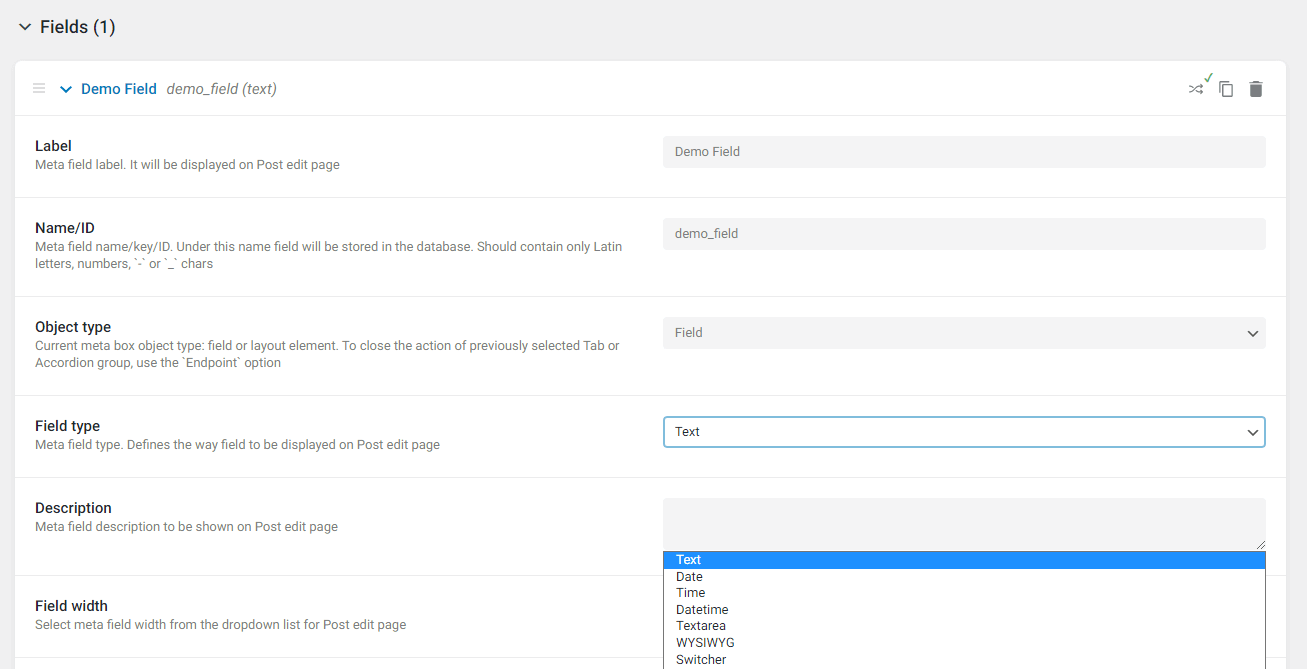1307x669 pixels.
Task: Open the Object type dropdown
Action: (x=964, y=333)
